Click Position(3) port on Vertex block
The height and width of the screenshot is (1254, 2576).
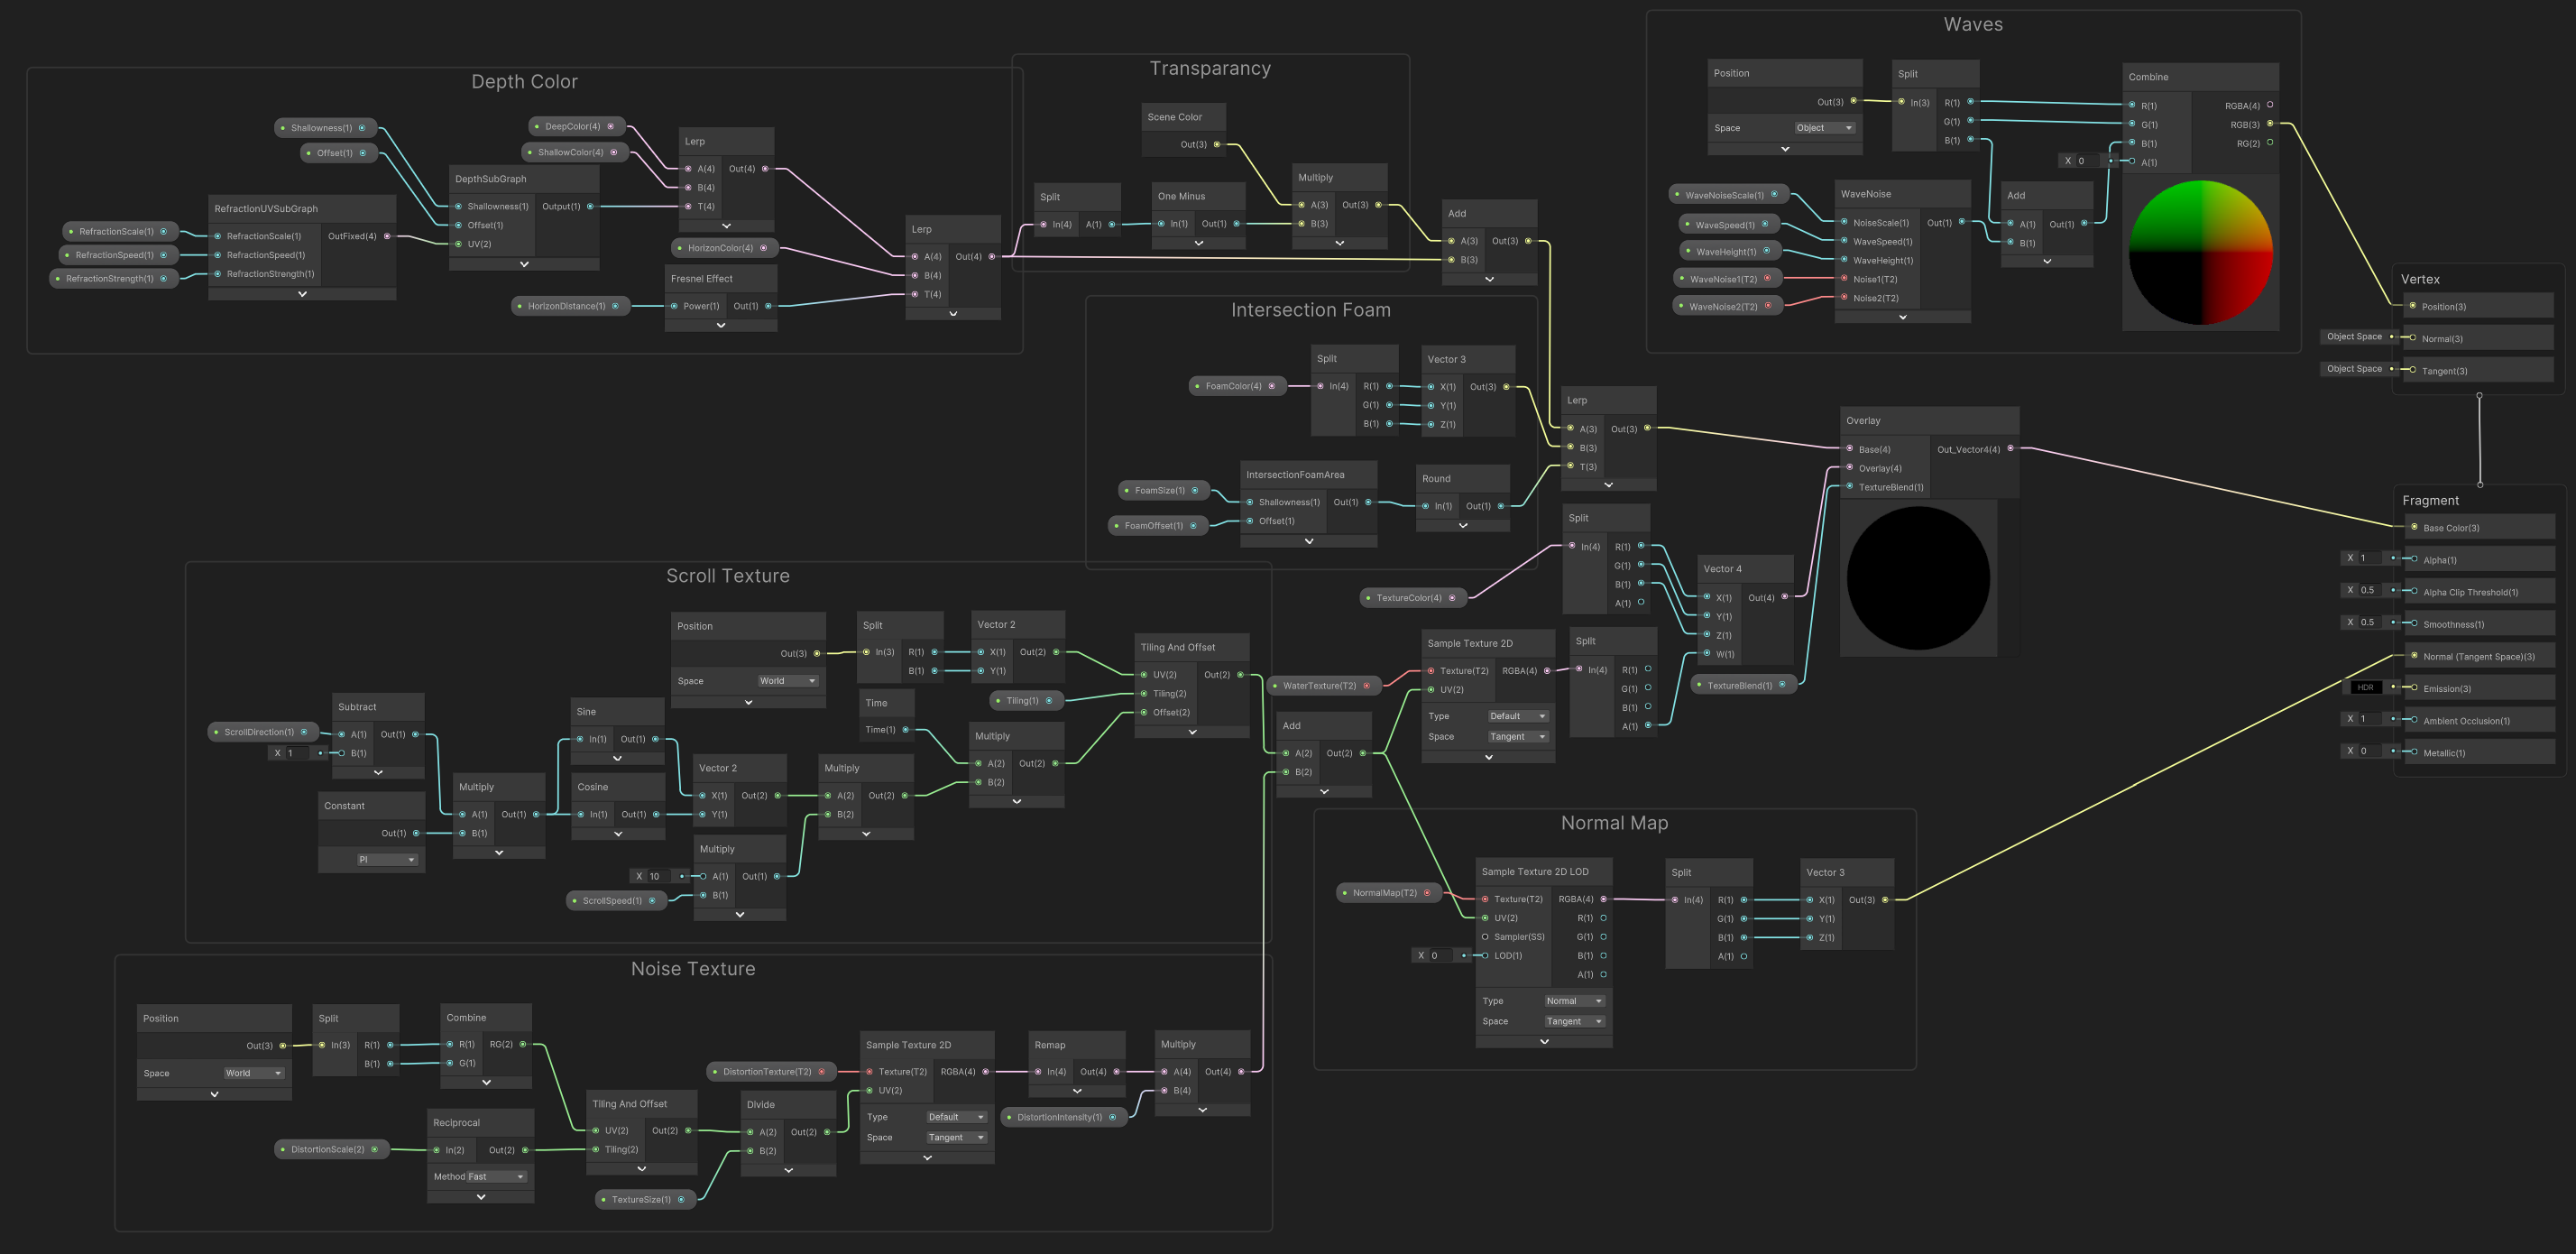coord(2412,306)
